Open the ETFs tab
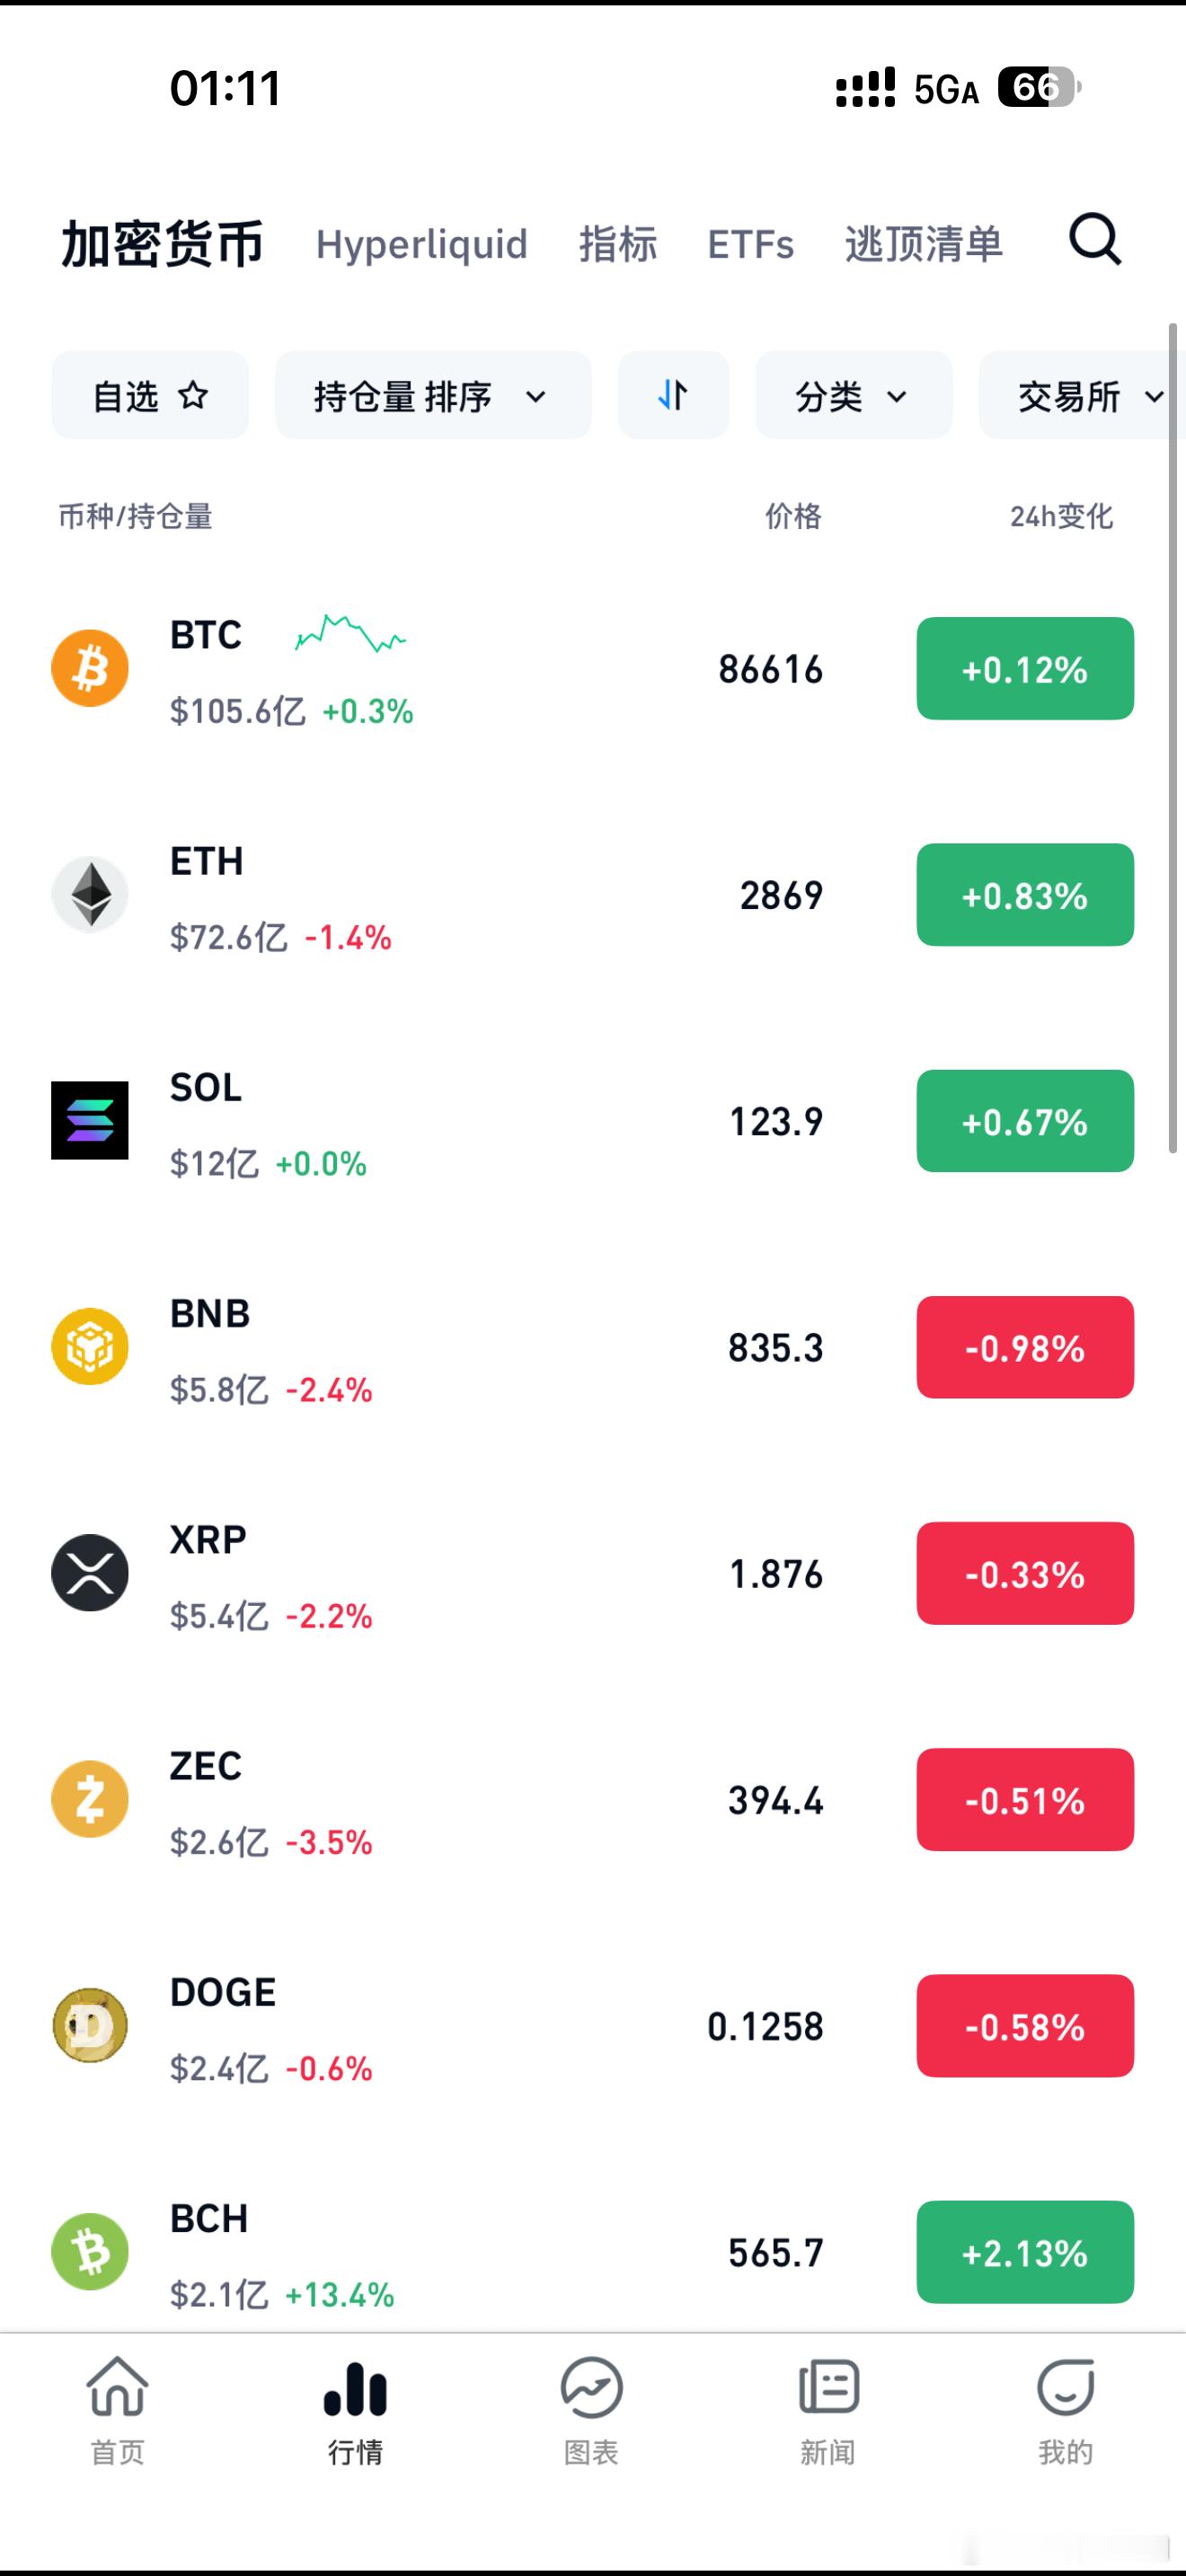The width and height of the screenshot is (1186, 2576). [750, 245]
